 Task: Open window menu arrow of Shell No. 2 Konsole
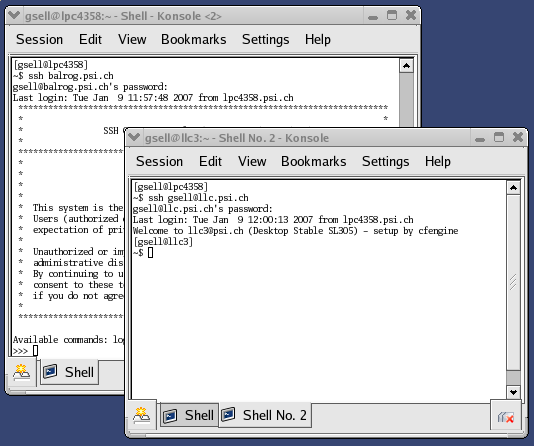click(134, 137)
